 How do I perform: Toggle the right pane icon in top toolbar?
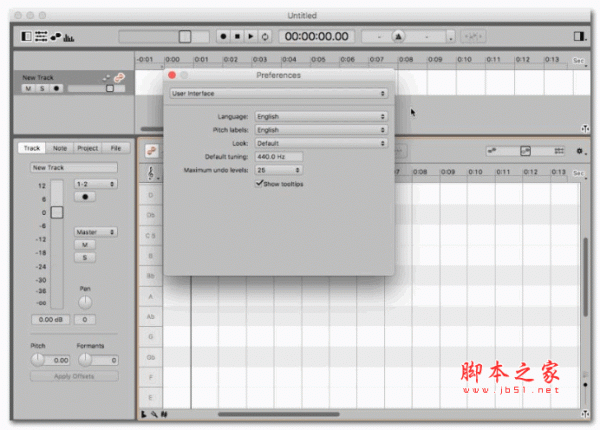click(x=580, y=36)
